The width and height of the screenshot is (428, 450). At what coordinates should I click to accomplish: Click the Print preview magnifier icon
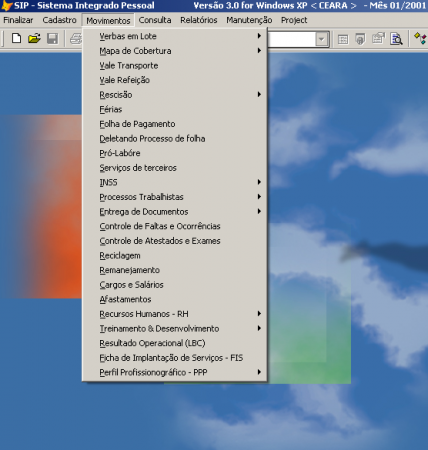pyautogui.click(x=396, y=39)
